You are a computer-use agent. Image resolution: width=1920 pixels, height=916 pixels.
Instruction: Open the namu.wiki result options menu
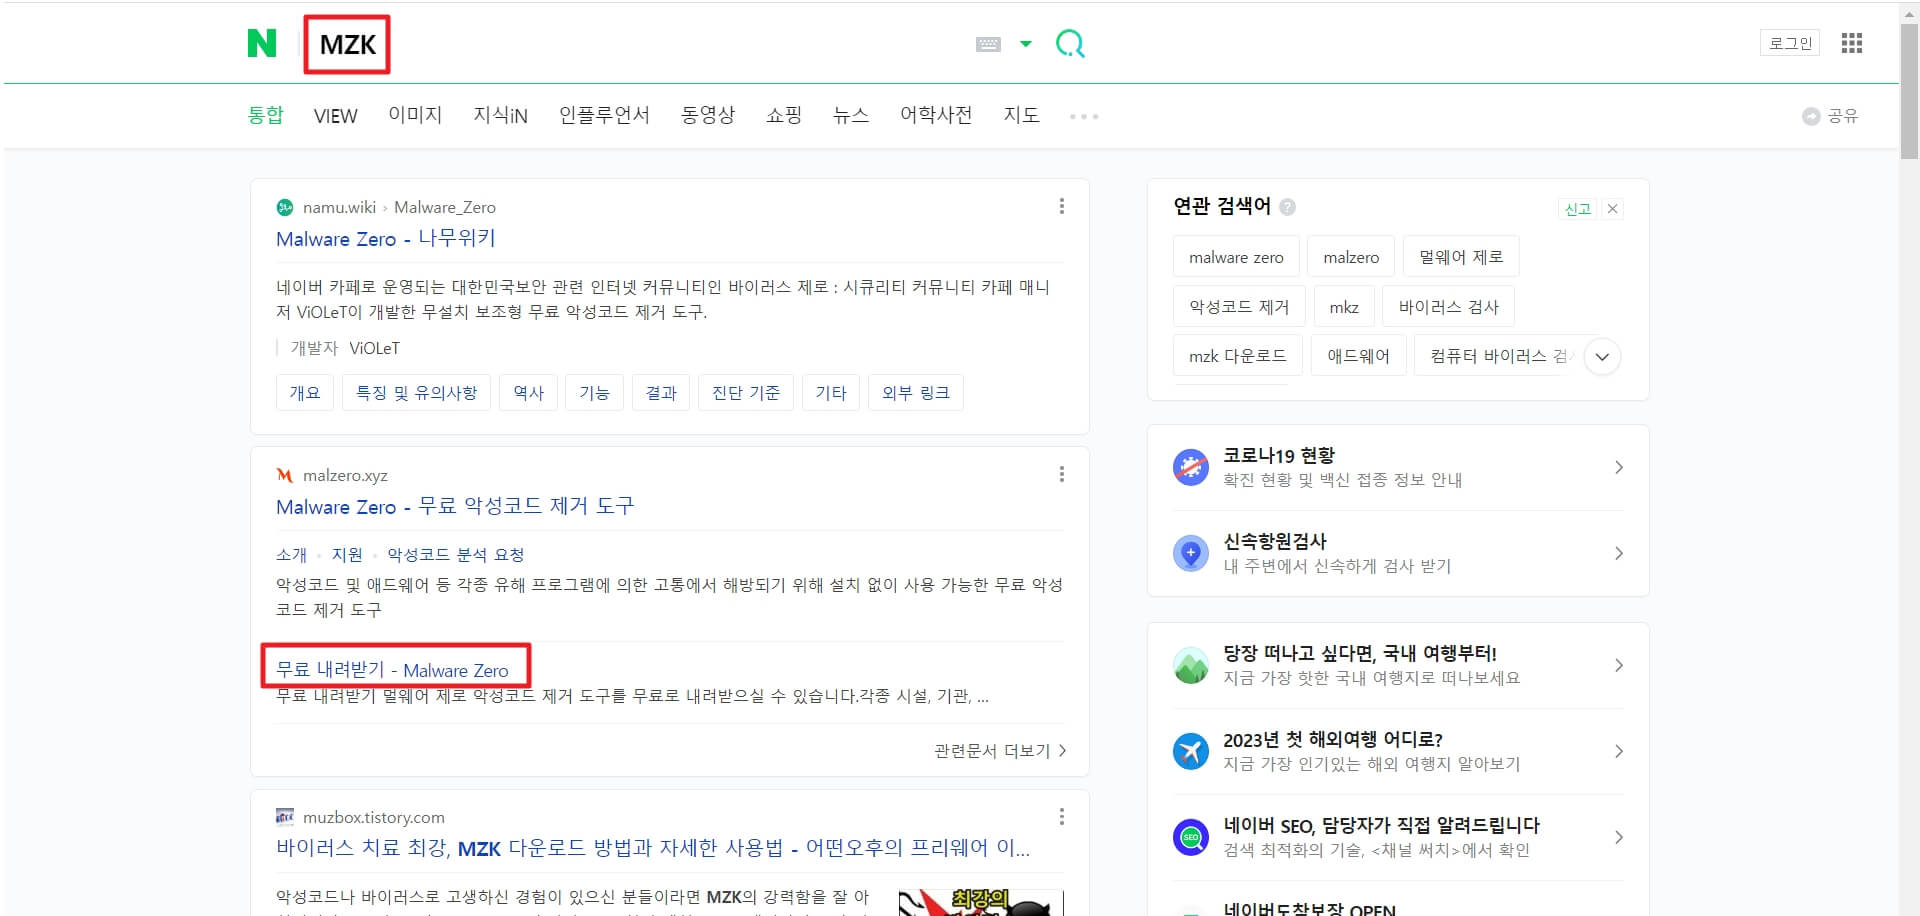coord(1061,206)
